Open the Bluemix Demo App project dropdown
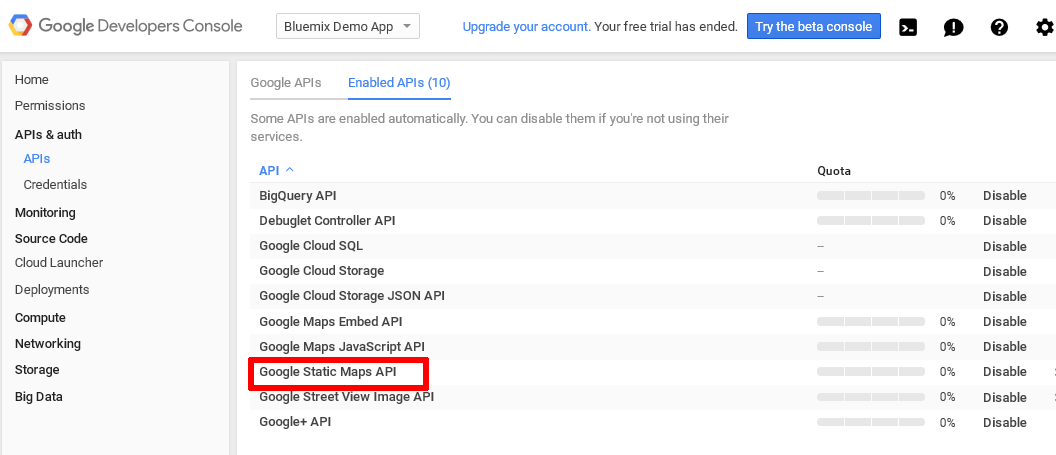This screenshot has height=455, width=1056. coord(348,27)
